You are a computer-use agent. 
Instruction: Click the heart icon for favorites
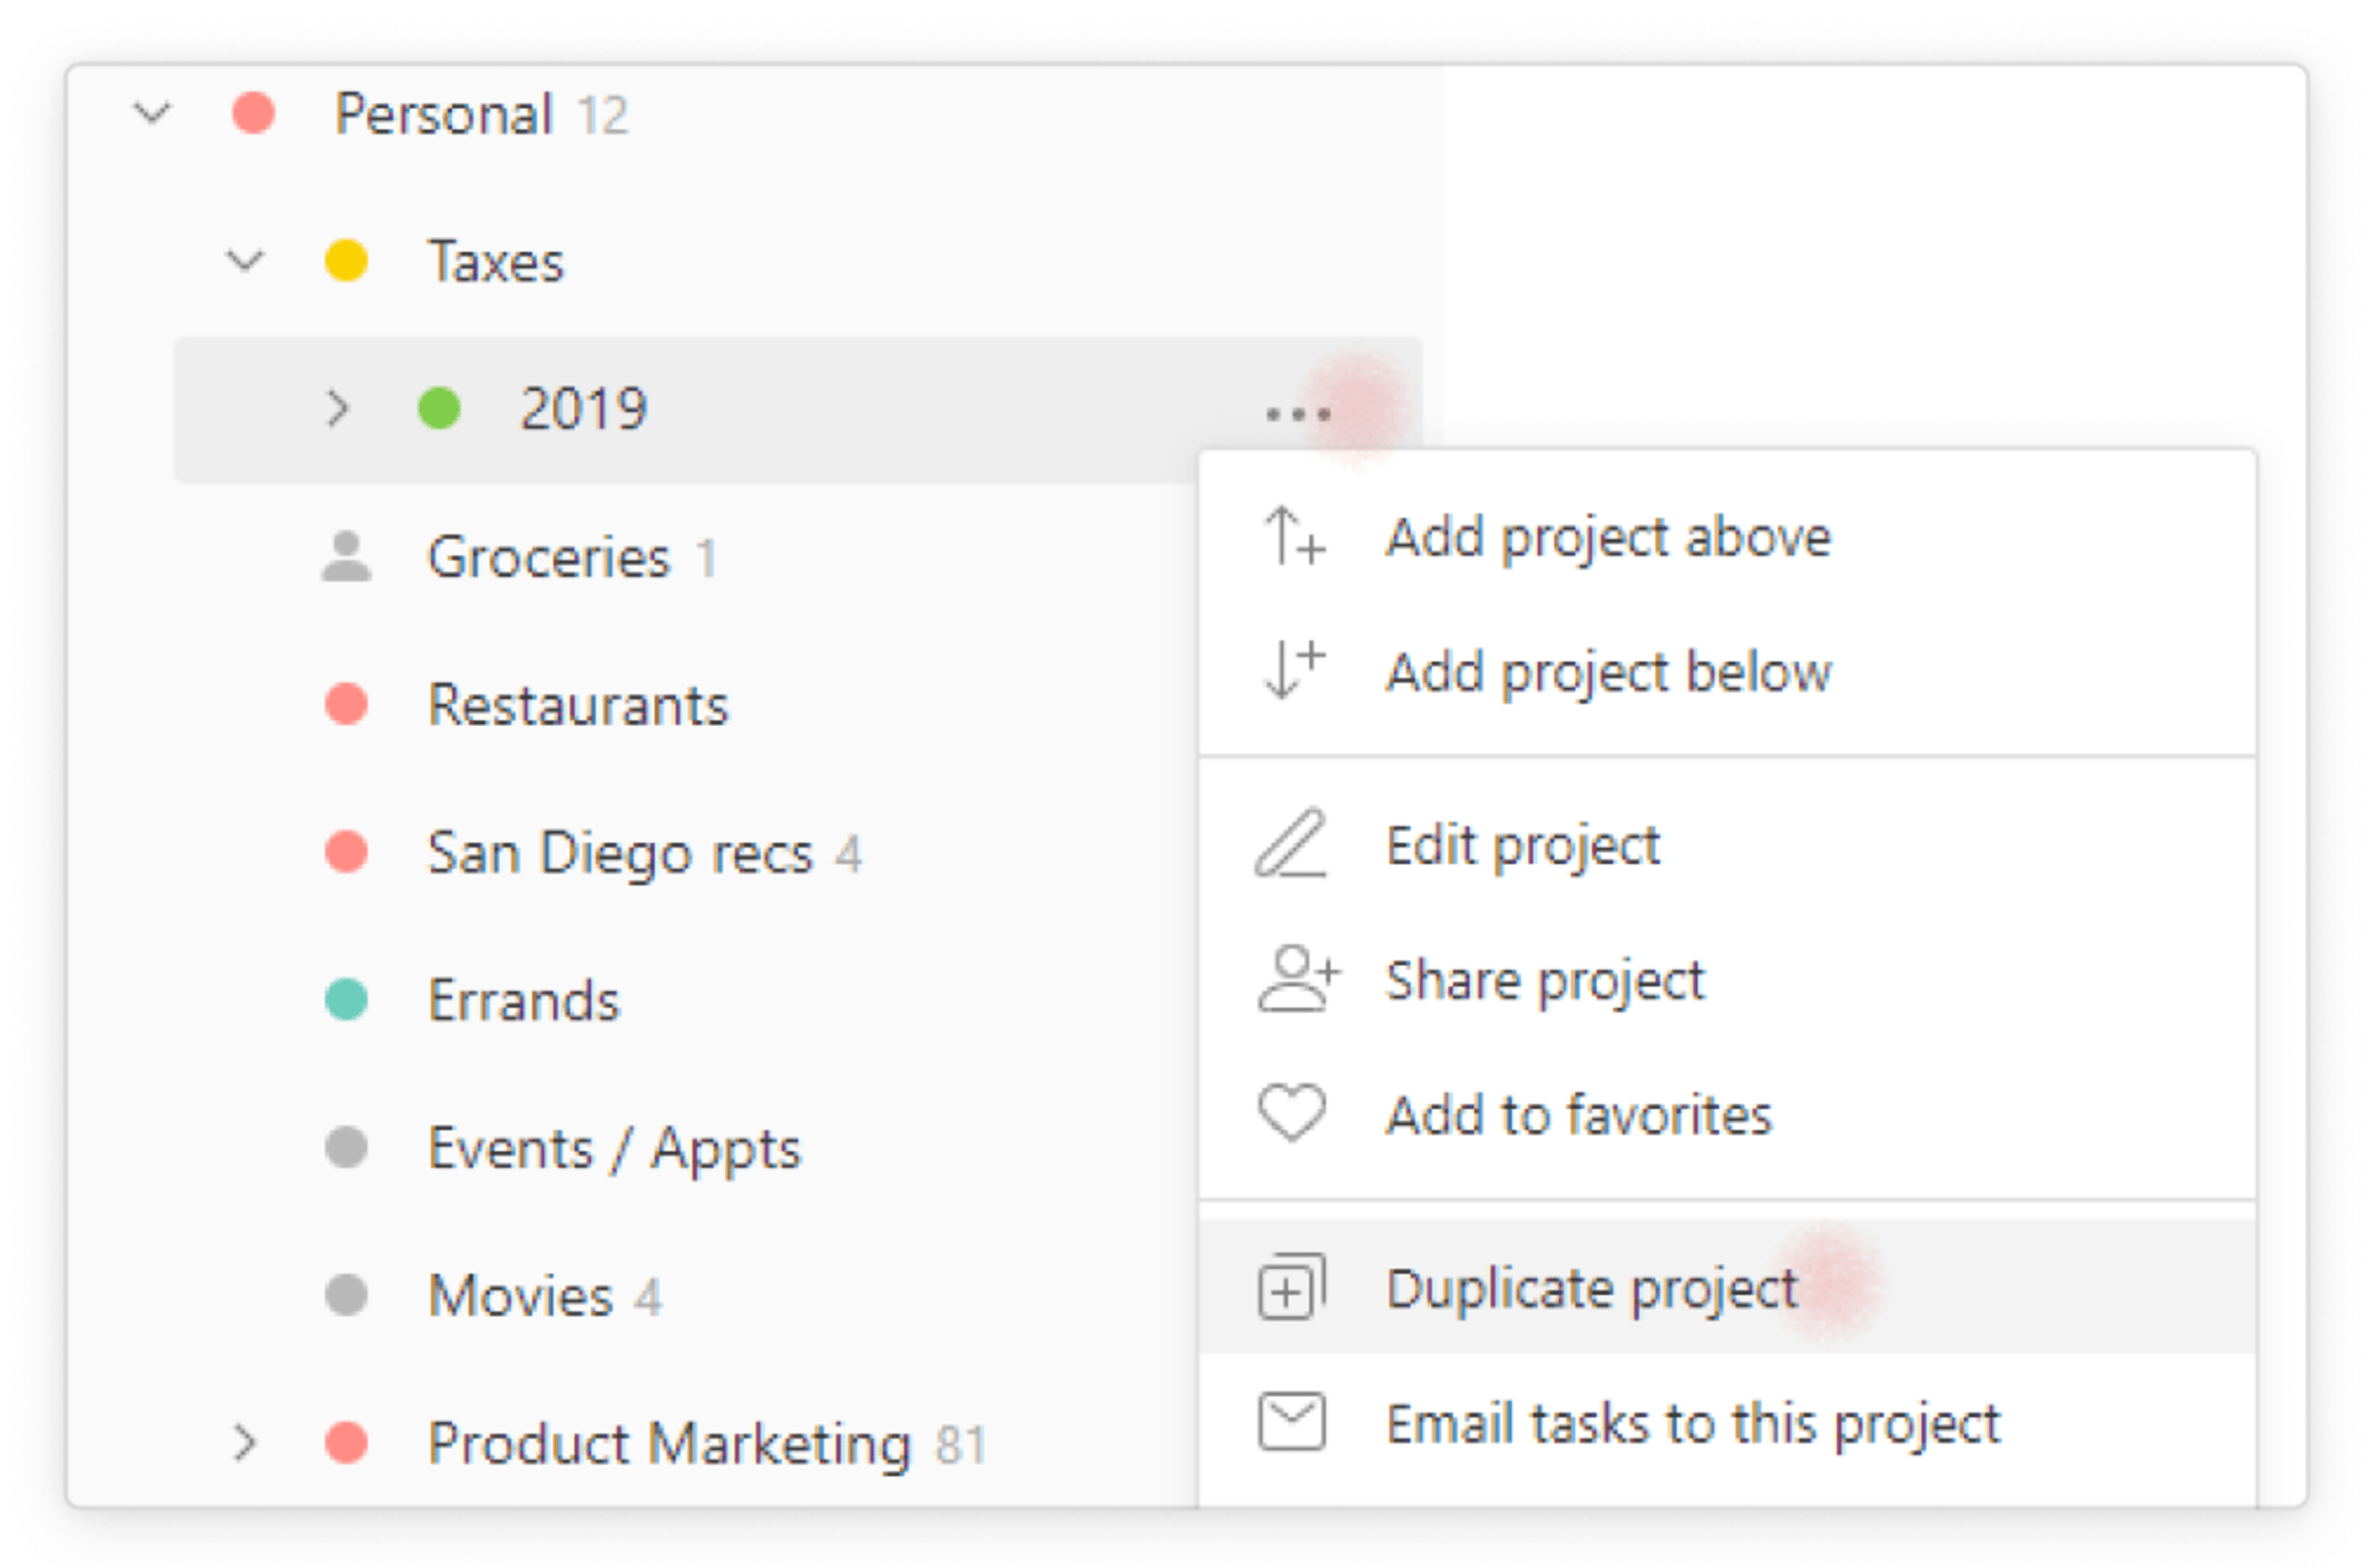point(1291,1112)
